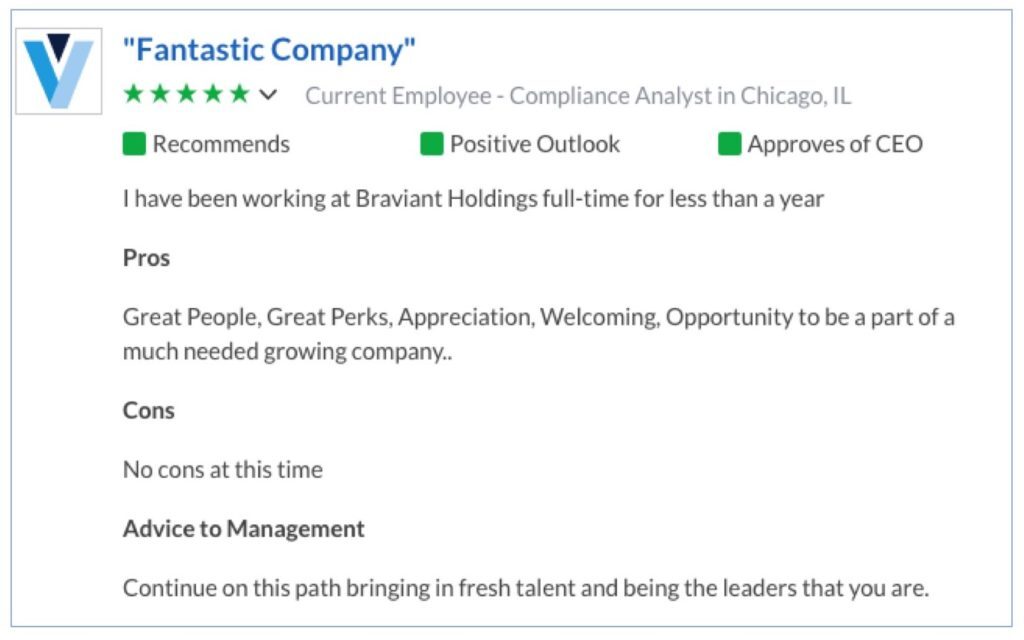Viewport: 1024px width, 640px height.
Task: Click the third green rating star
Action: coord(186,94)
